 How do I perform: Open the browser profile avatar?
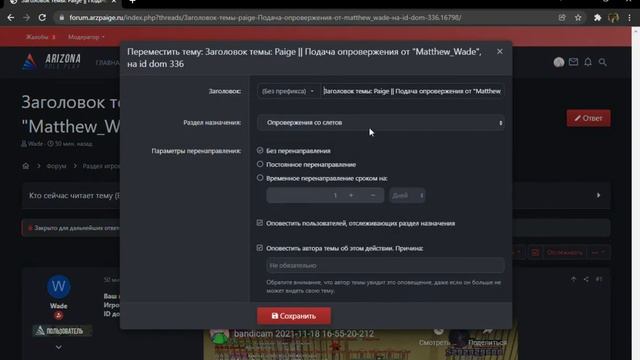(613, 18)
